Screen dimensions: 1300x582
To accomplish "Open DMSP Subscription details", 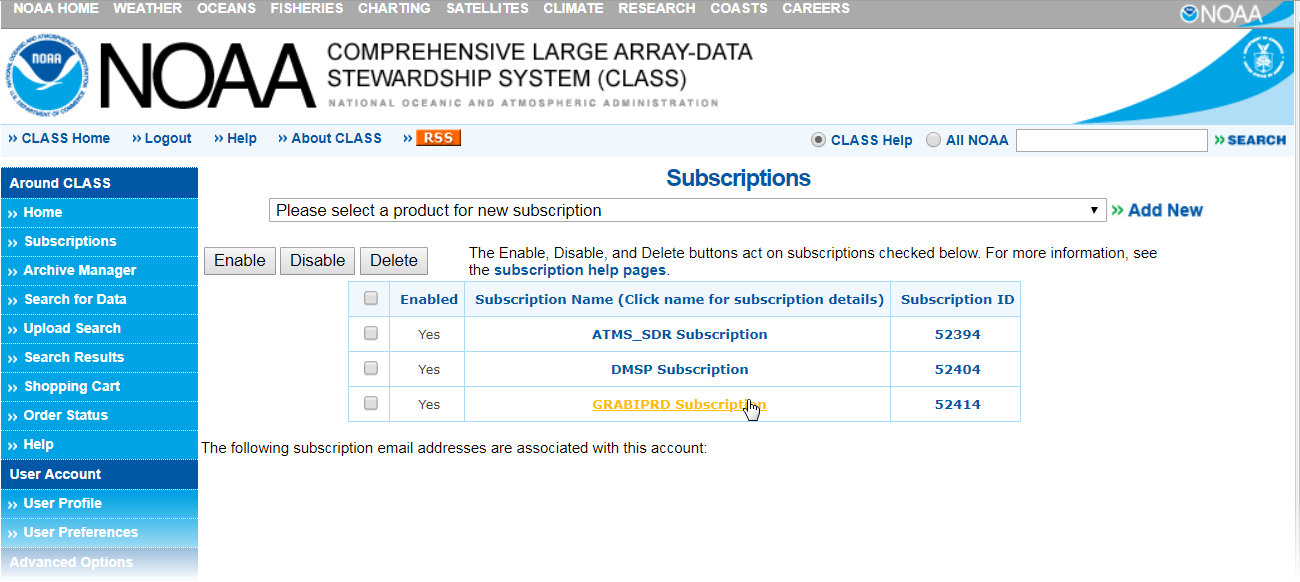I will 680,369.
